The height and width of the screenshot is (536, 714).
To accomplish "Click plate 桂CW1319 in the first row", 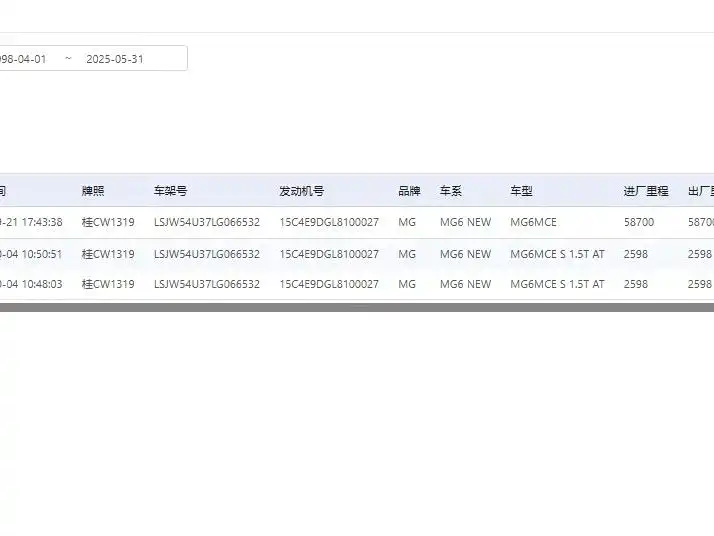I will coord(108,222).
